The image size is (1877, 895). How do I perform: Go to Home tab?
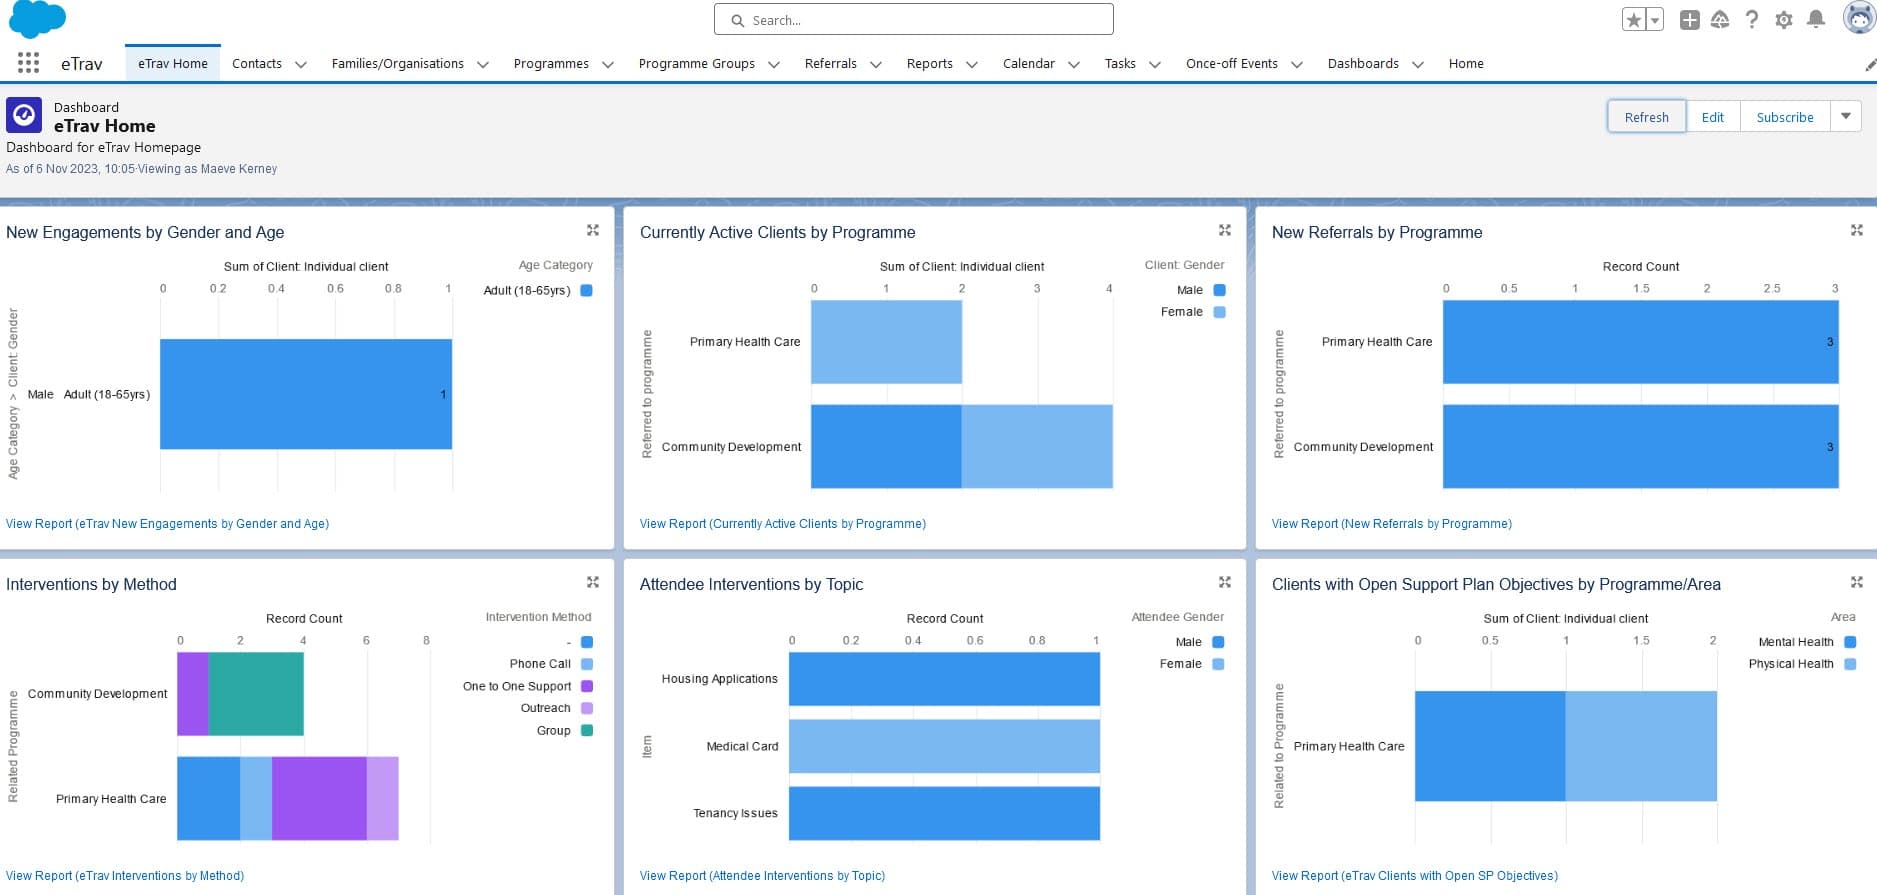[x=1466, y=63]
